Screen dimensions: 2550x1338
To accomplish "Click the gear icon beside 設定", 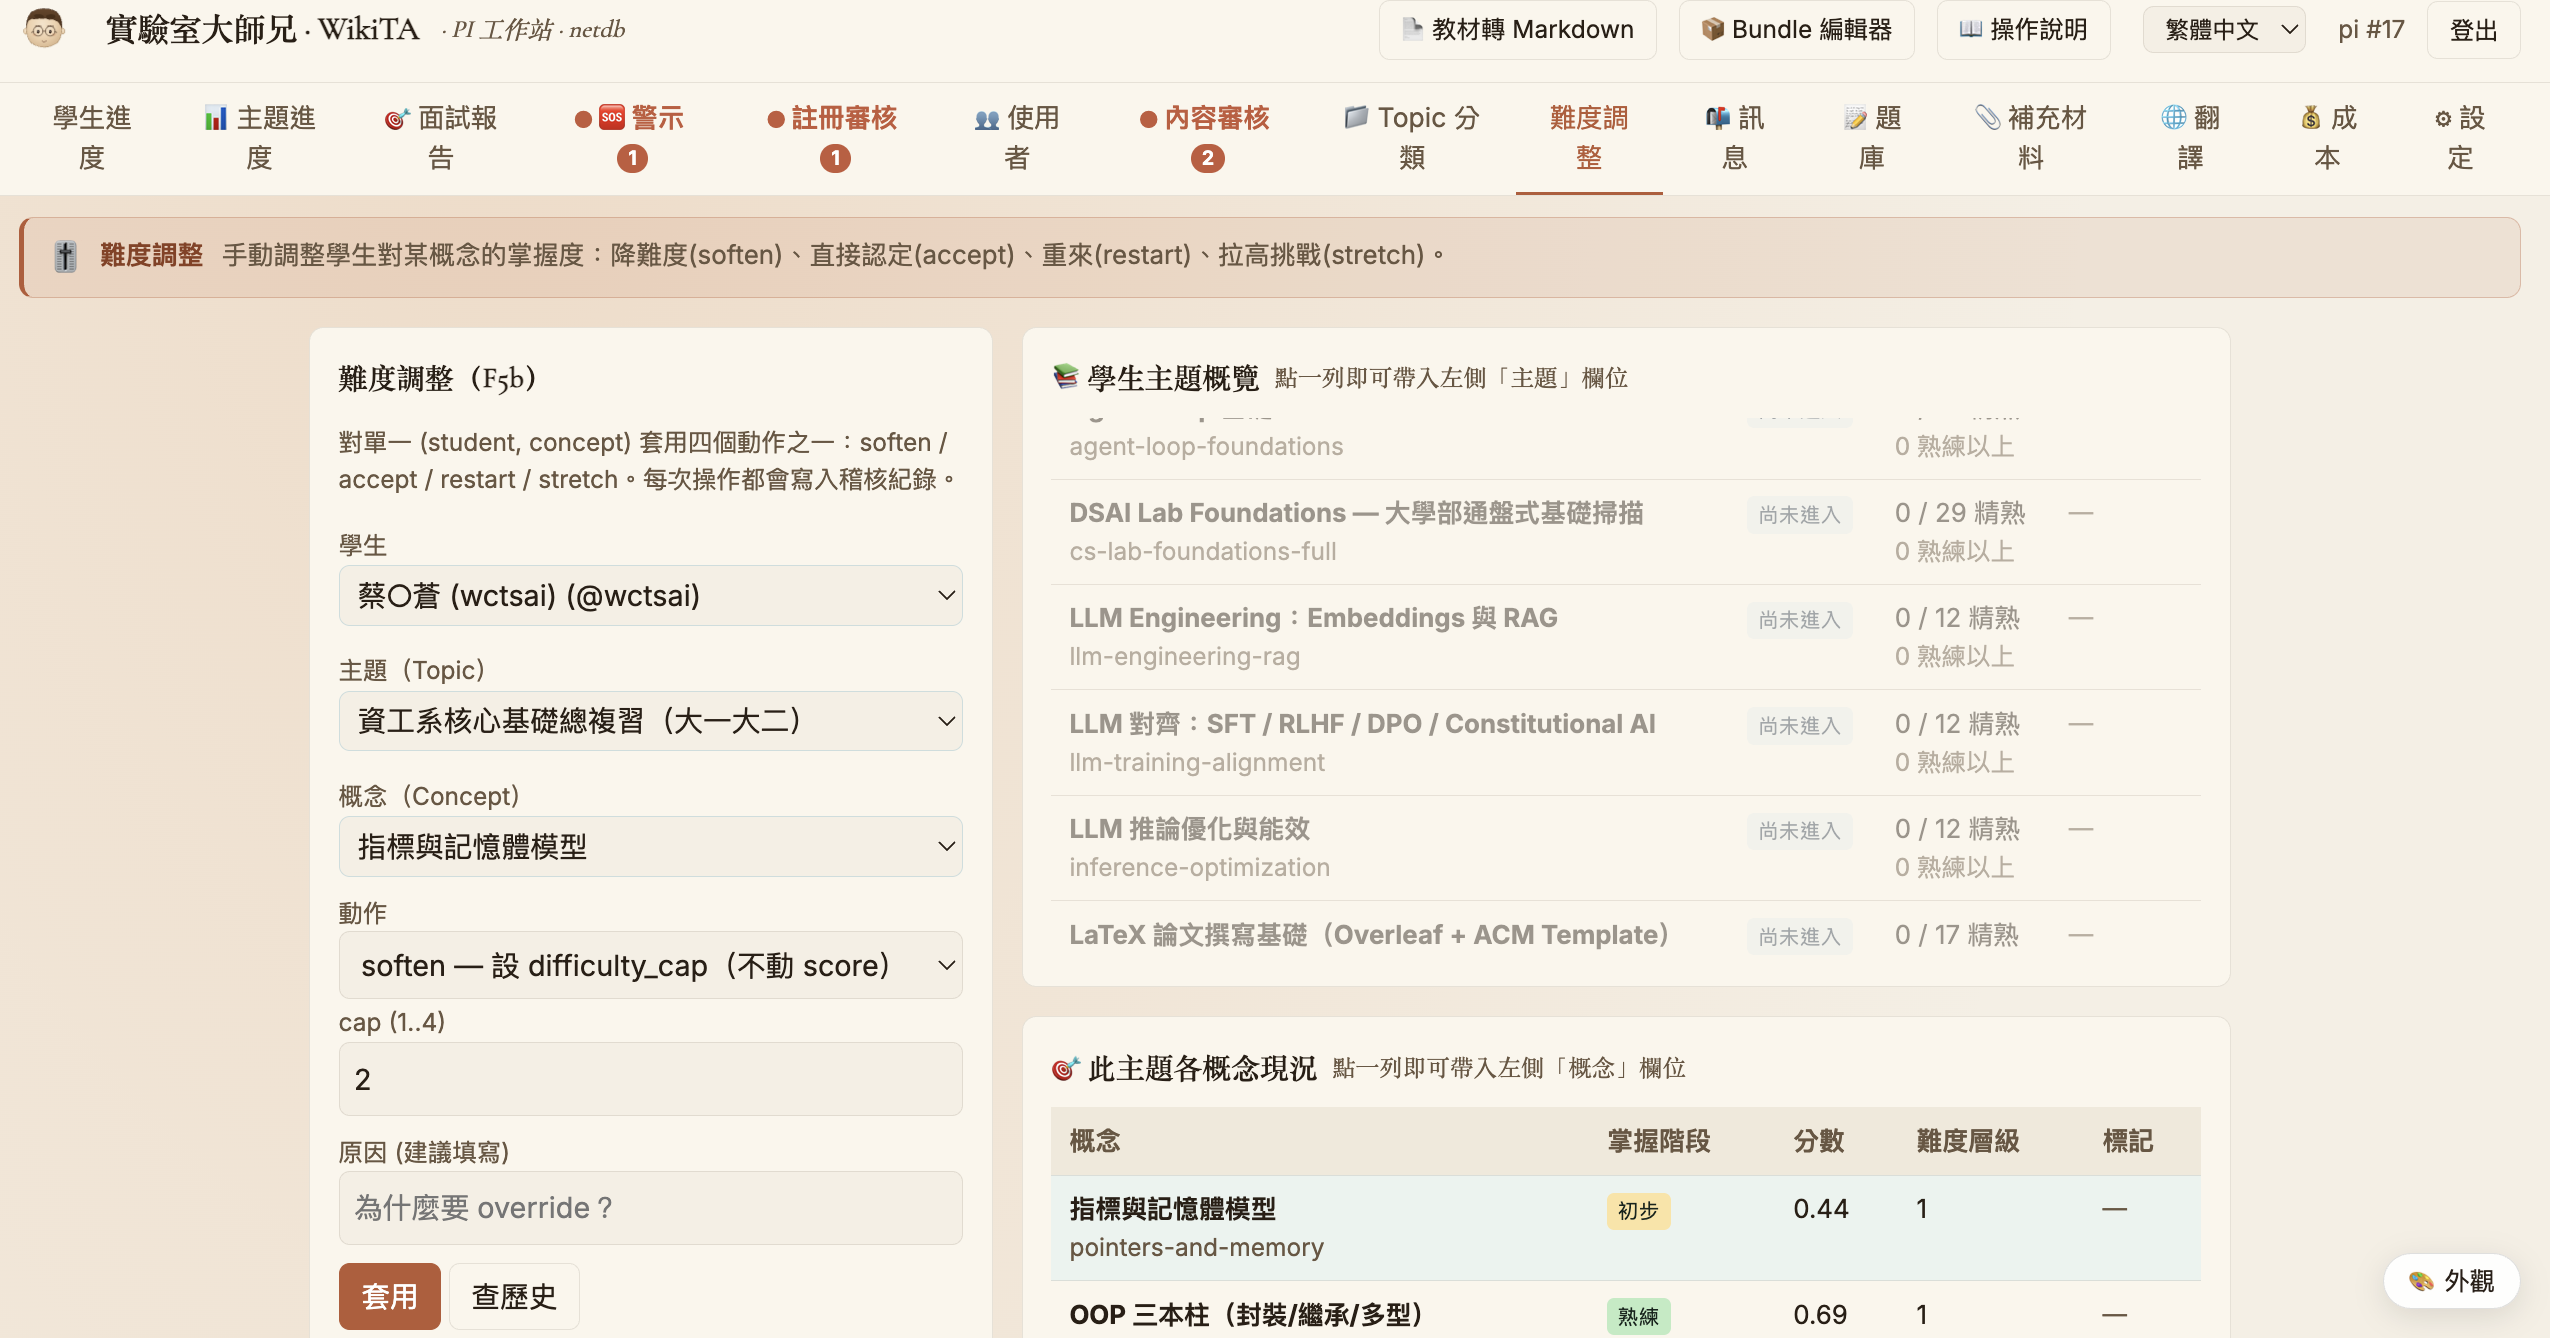I will pos(2443,119).
